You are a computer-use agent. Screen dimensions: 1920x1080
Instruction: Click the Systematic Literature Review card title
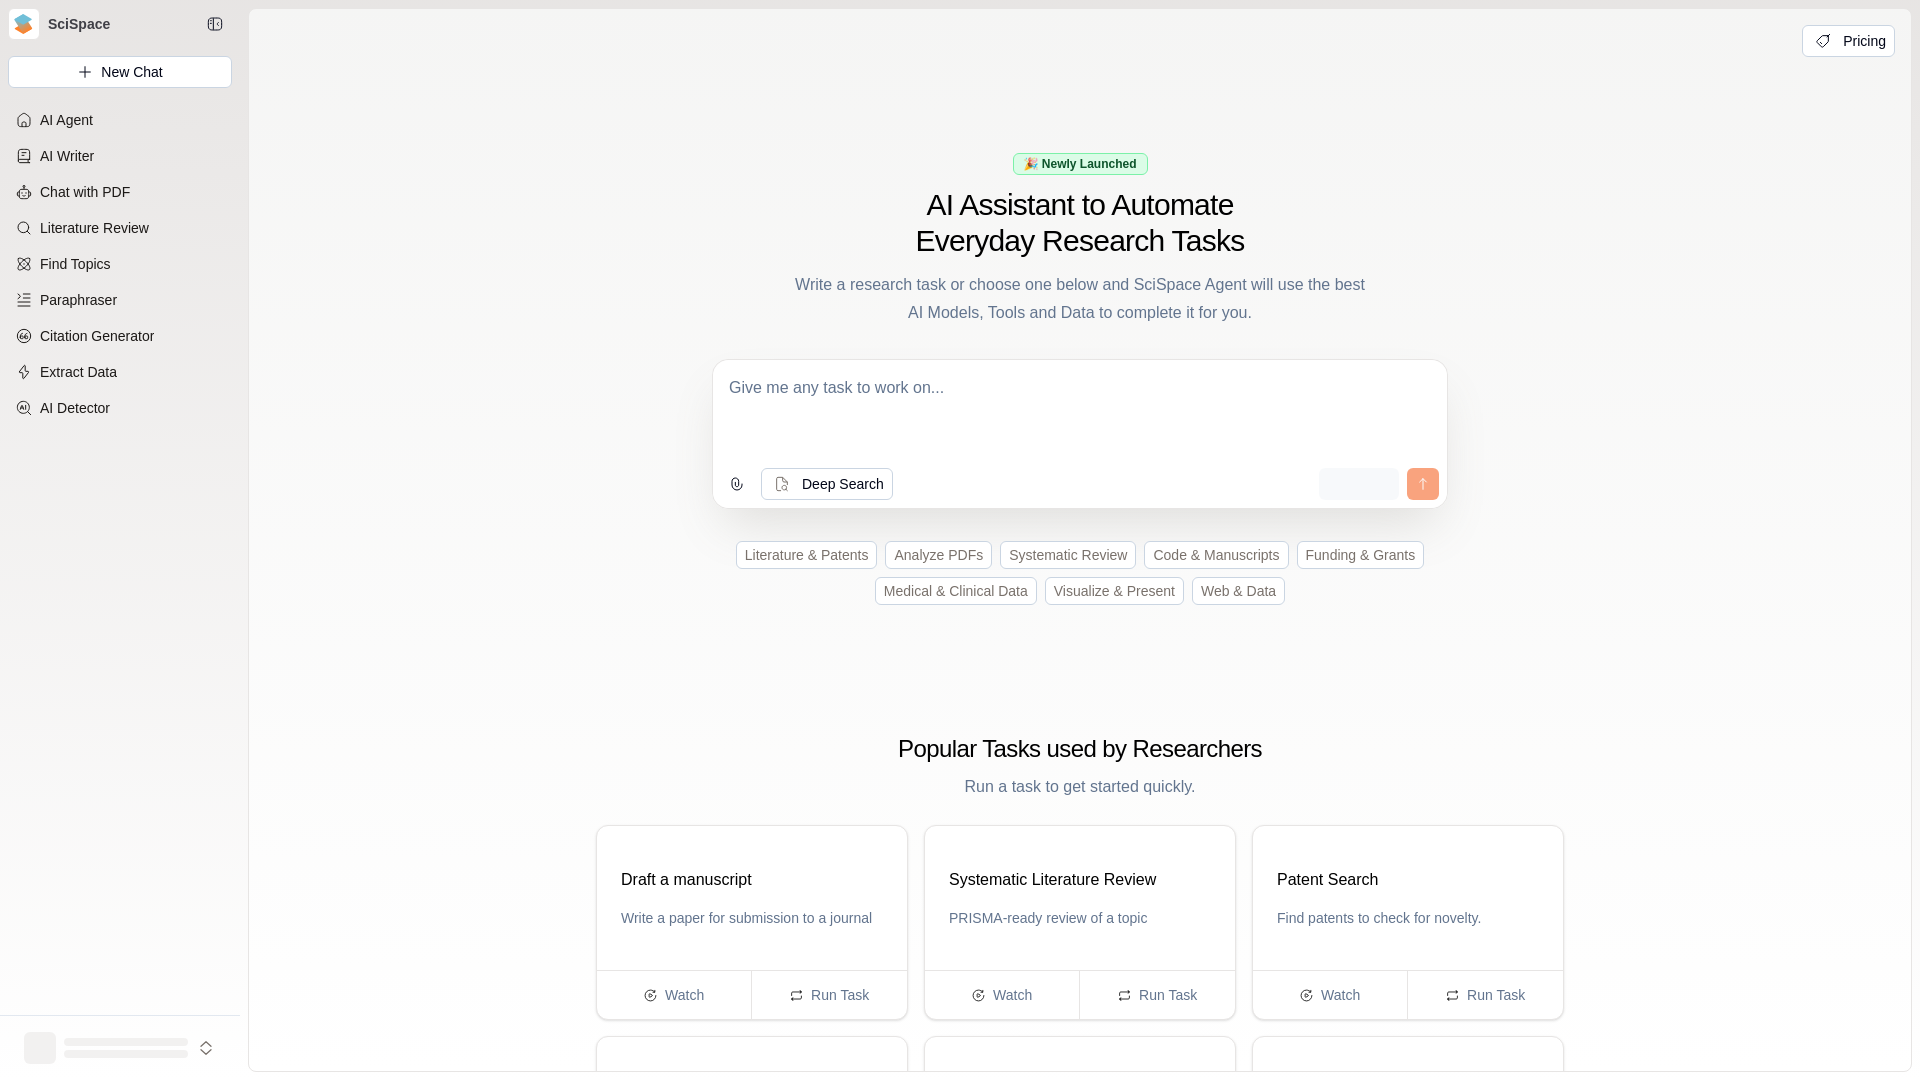(1052, 880)
